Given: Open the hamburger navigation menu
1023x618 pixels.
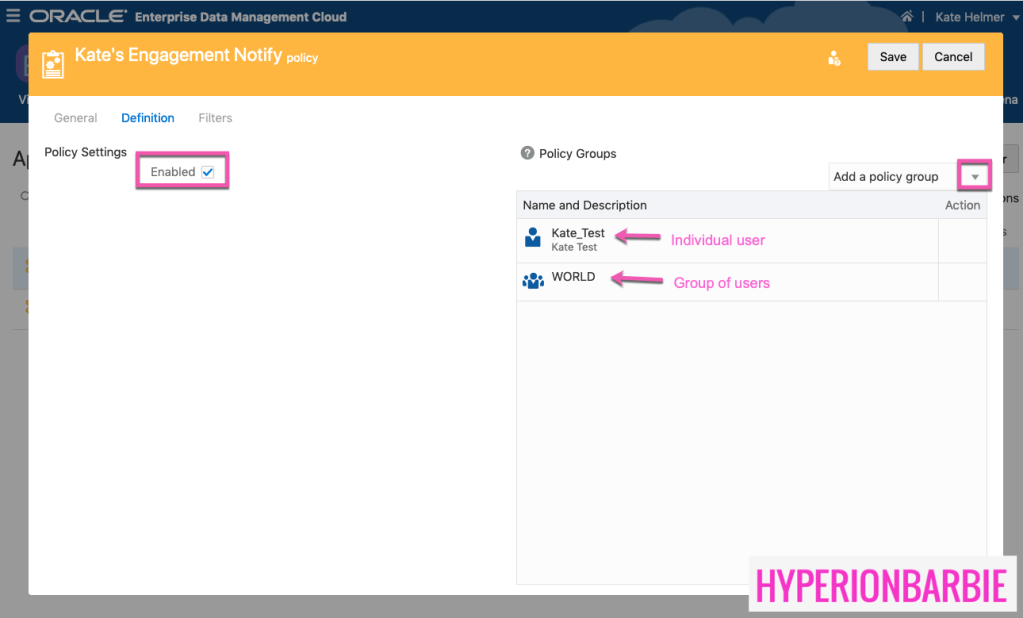Looking at the screenshot, I should (x=13, y=16).
